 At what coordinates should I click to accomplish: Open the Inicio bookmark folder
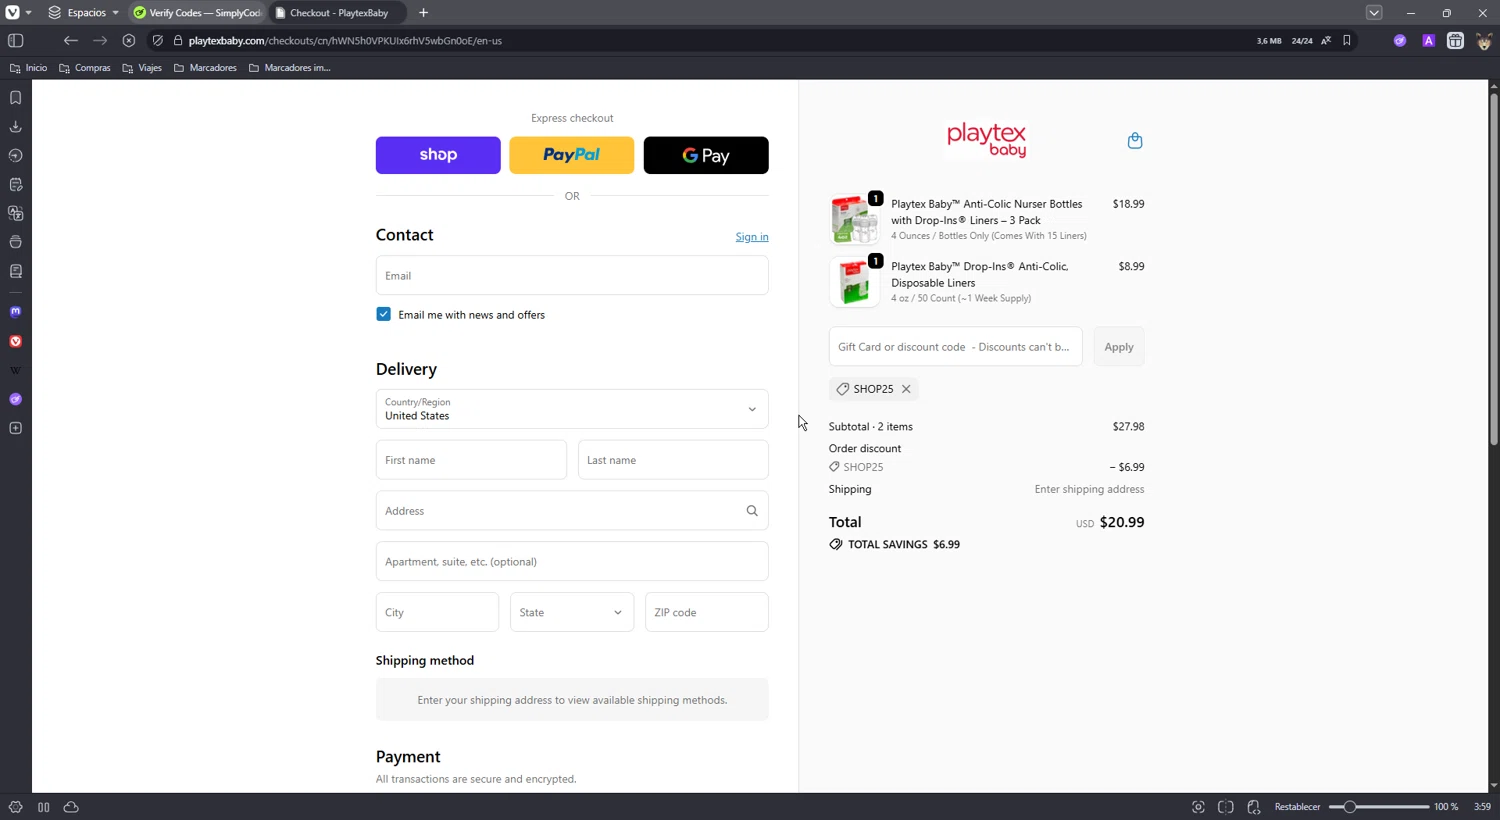click(x=28, y=68)
